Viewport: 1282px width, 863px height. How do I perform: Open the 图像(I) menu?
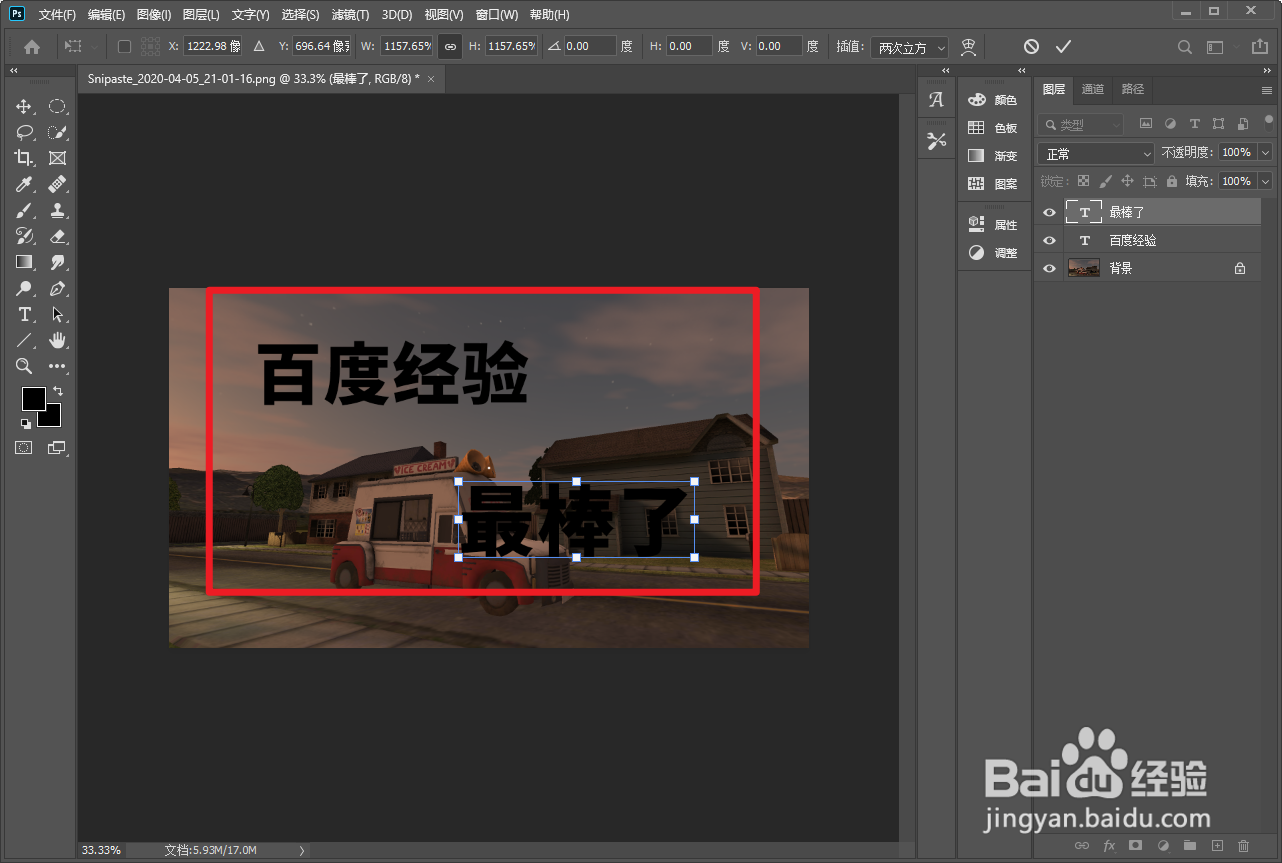[x=154, y=15]
